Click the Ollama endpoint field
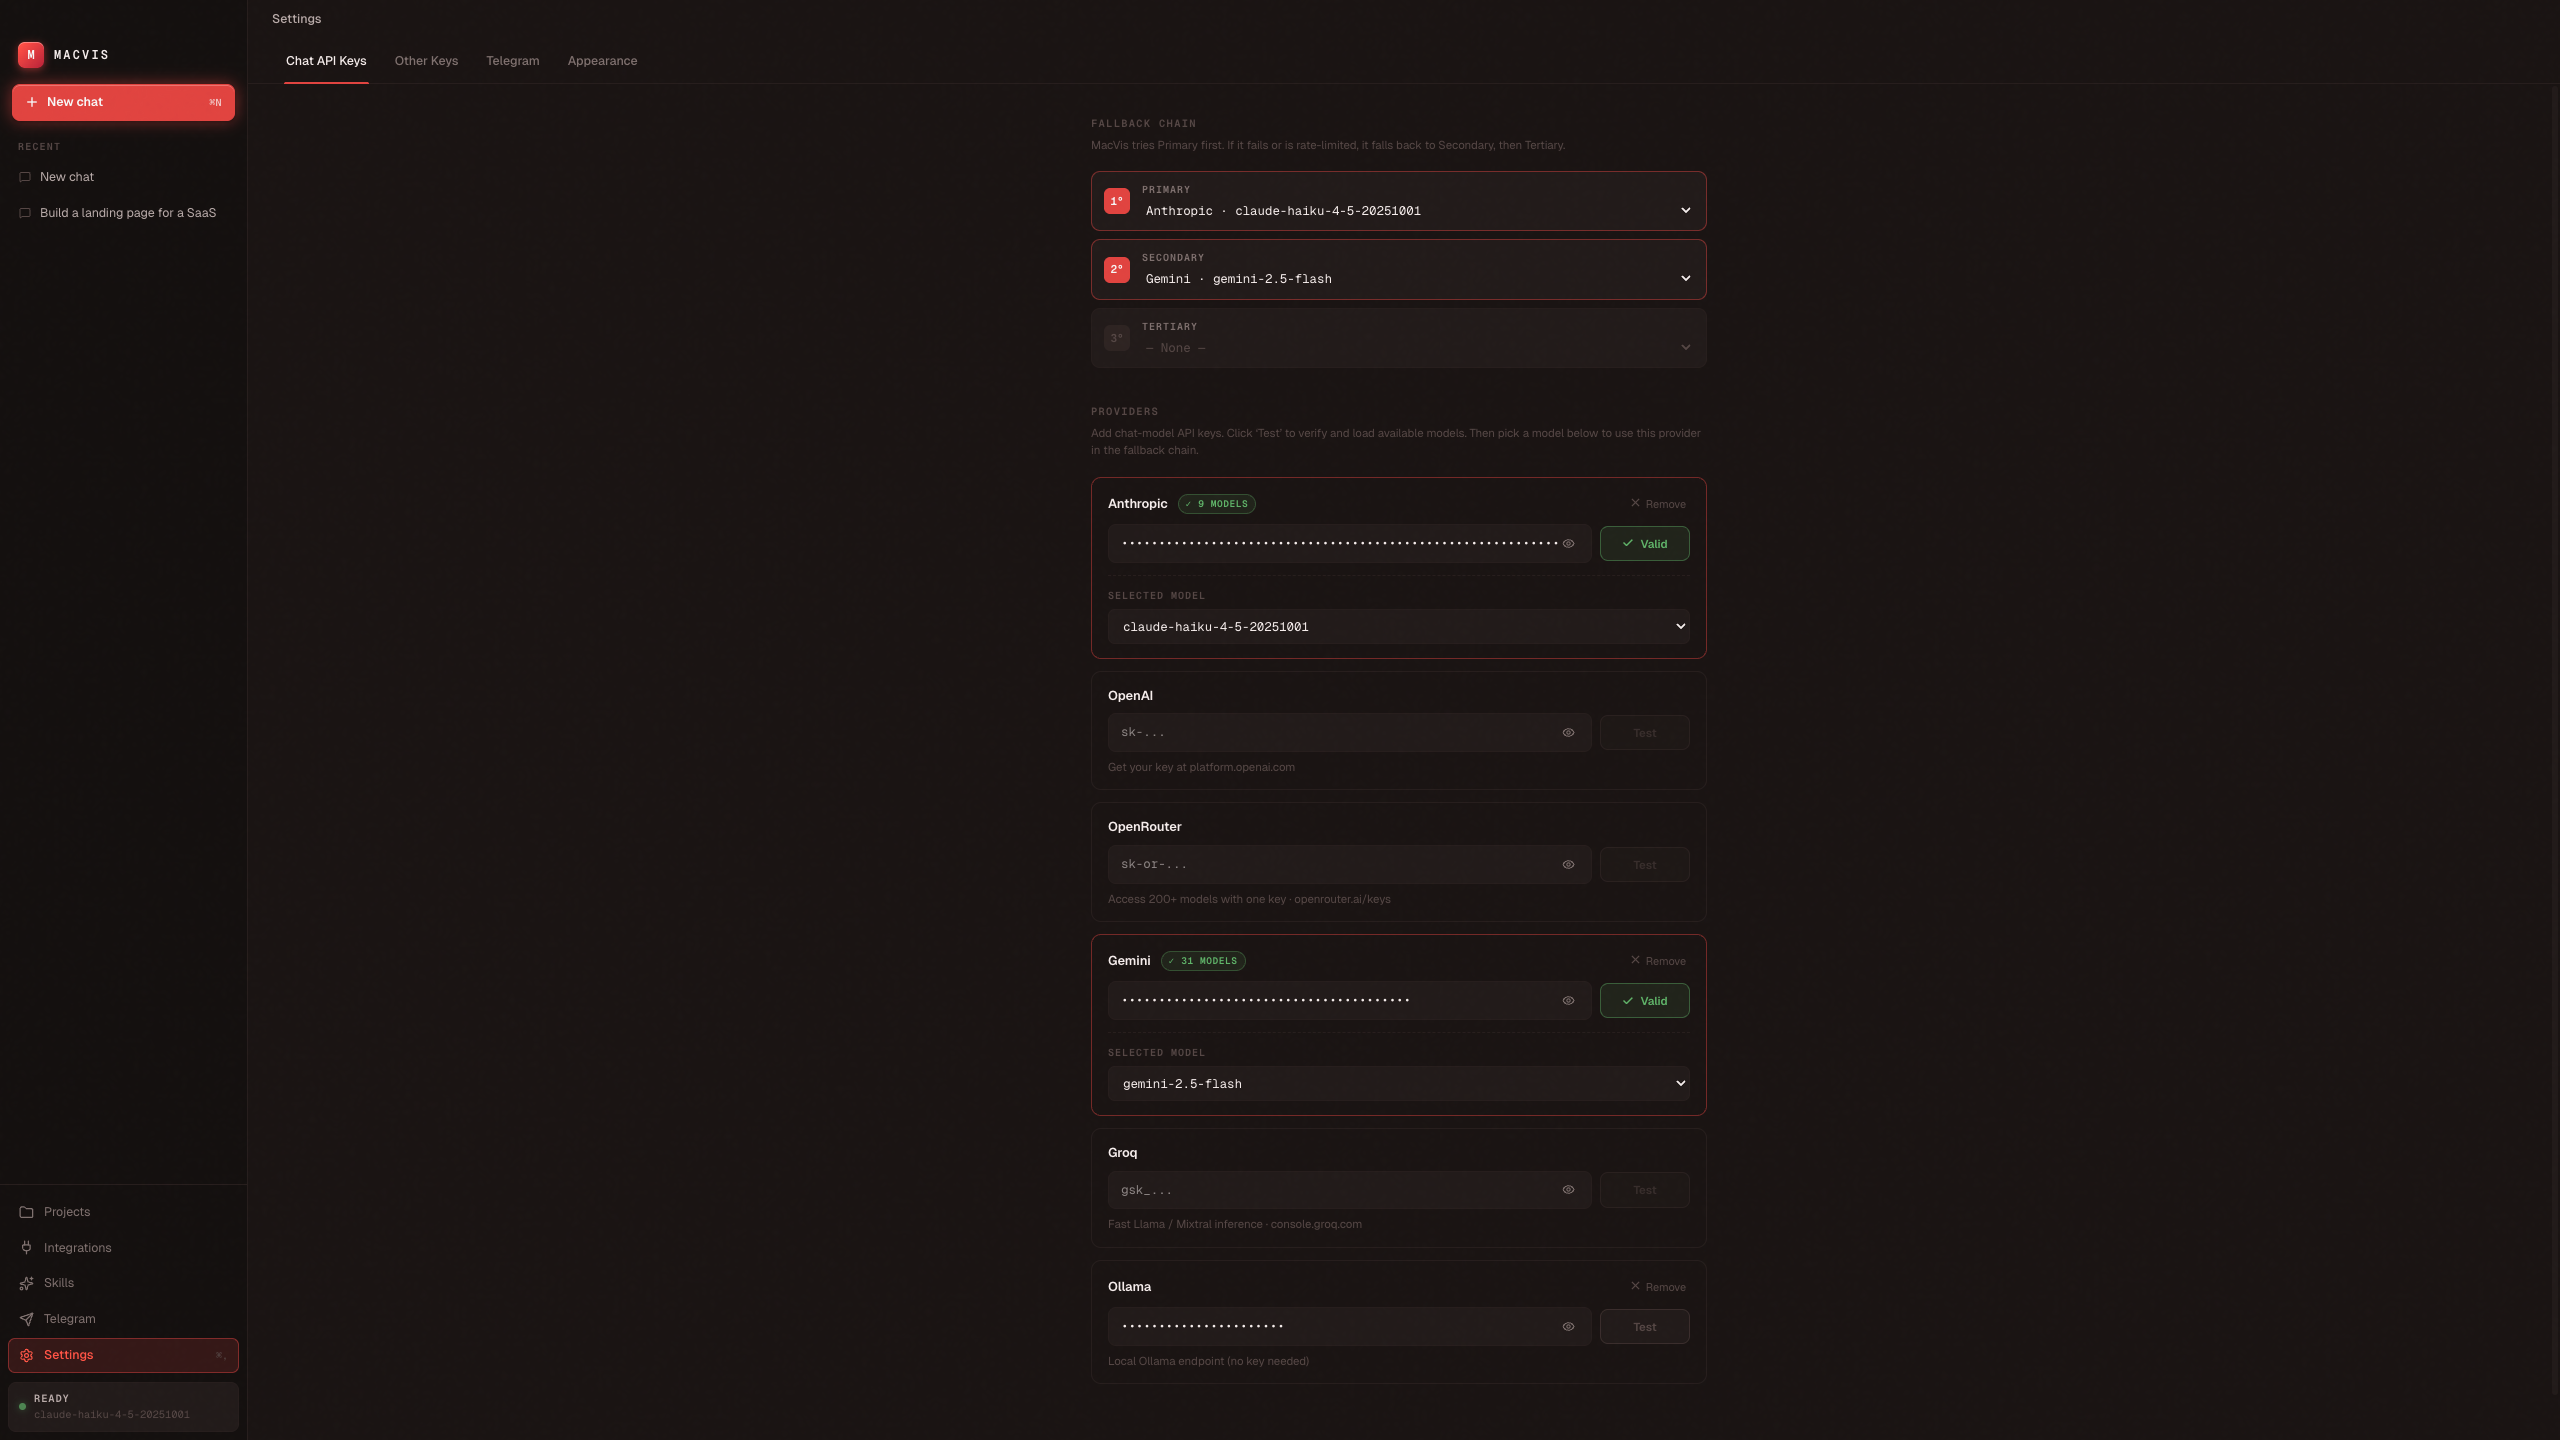2560x1440 pixels. 1349,1327
